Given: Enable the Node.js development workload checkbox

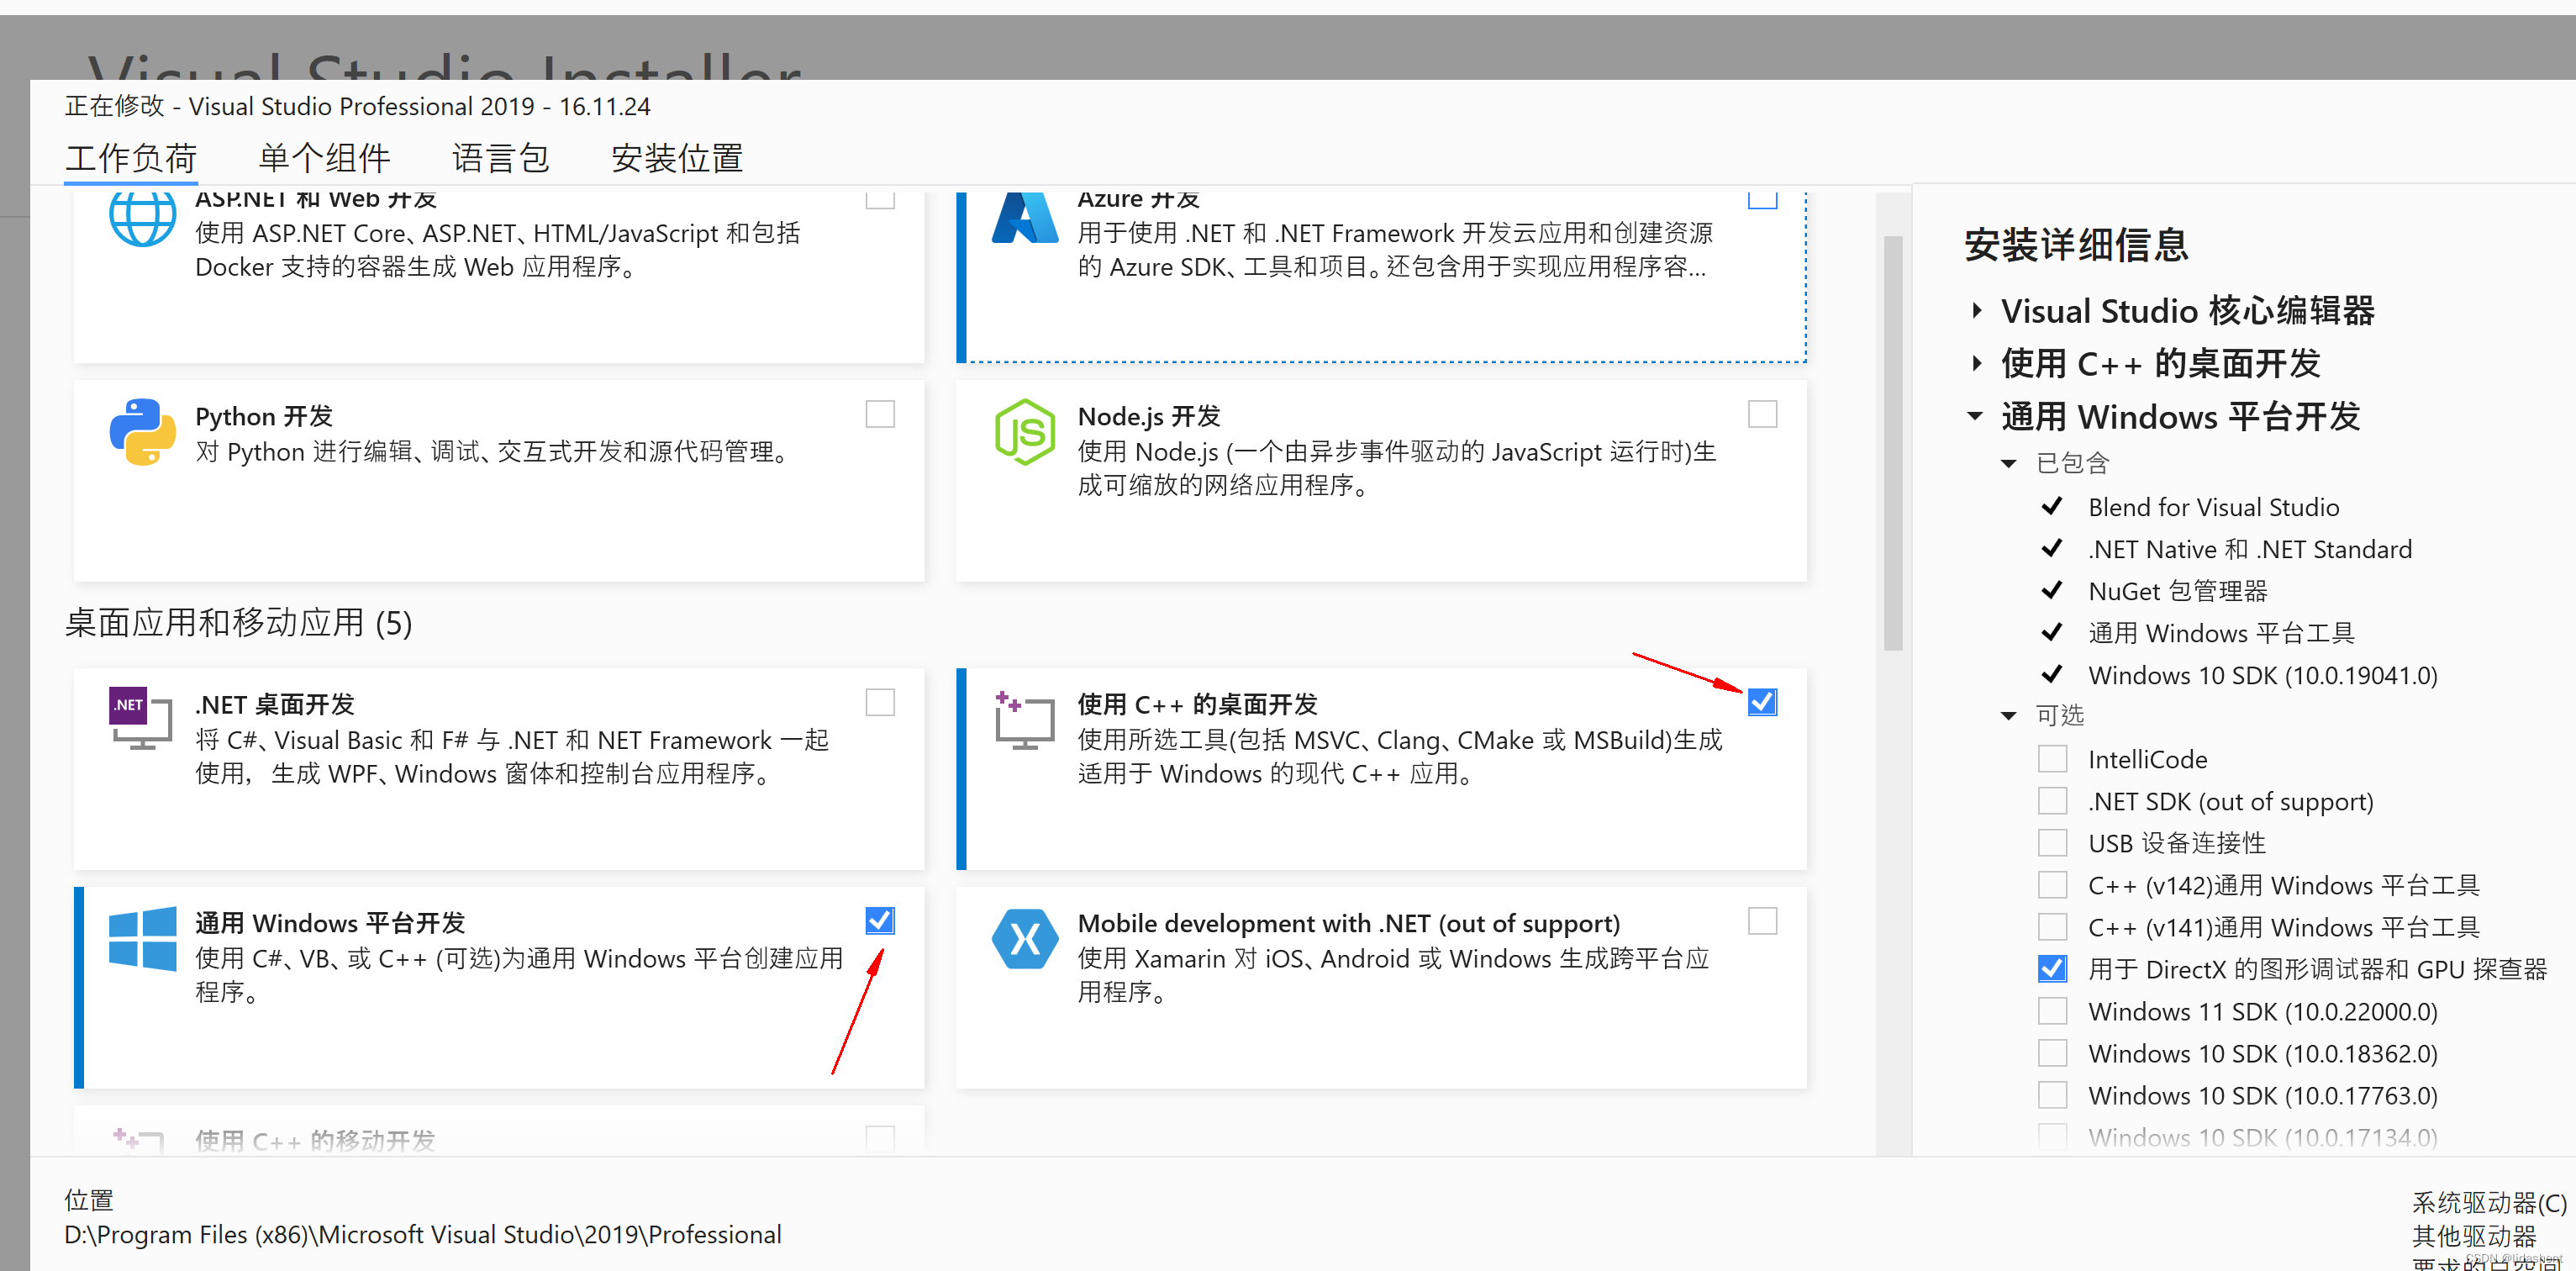Looking at the screenshot, I should [x=1762, y=414].
